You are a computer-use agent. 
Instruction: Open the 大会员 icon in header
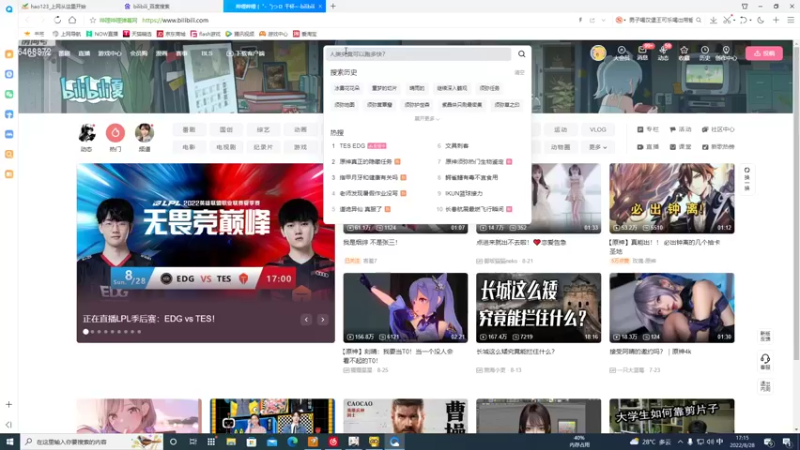pos(621,53)
